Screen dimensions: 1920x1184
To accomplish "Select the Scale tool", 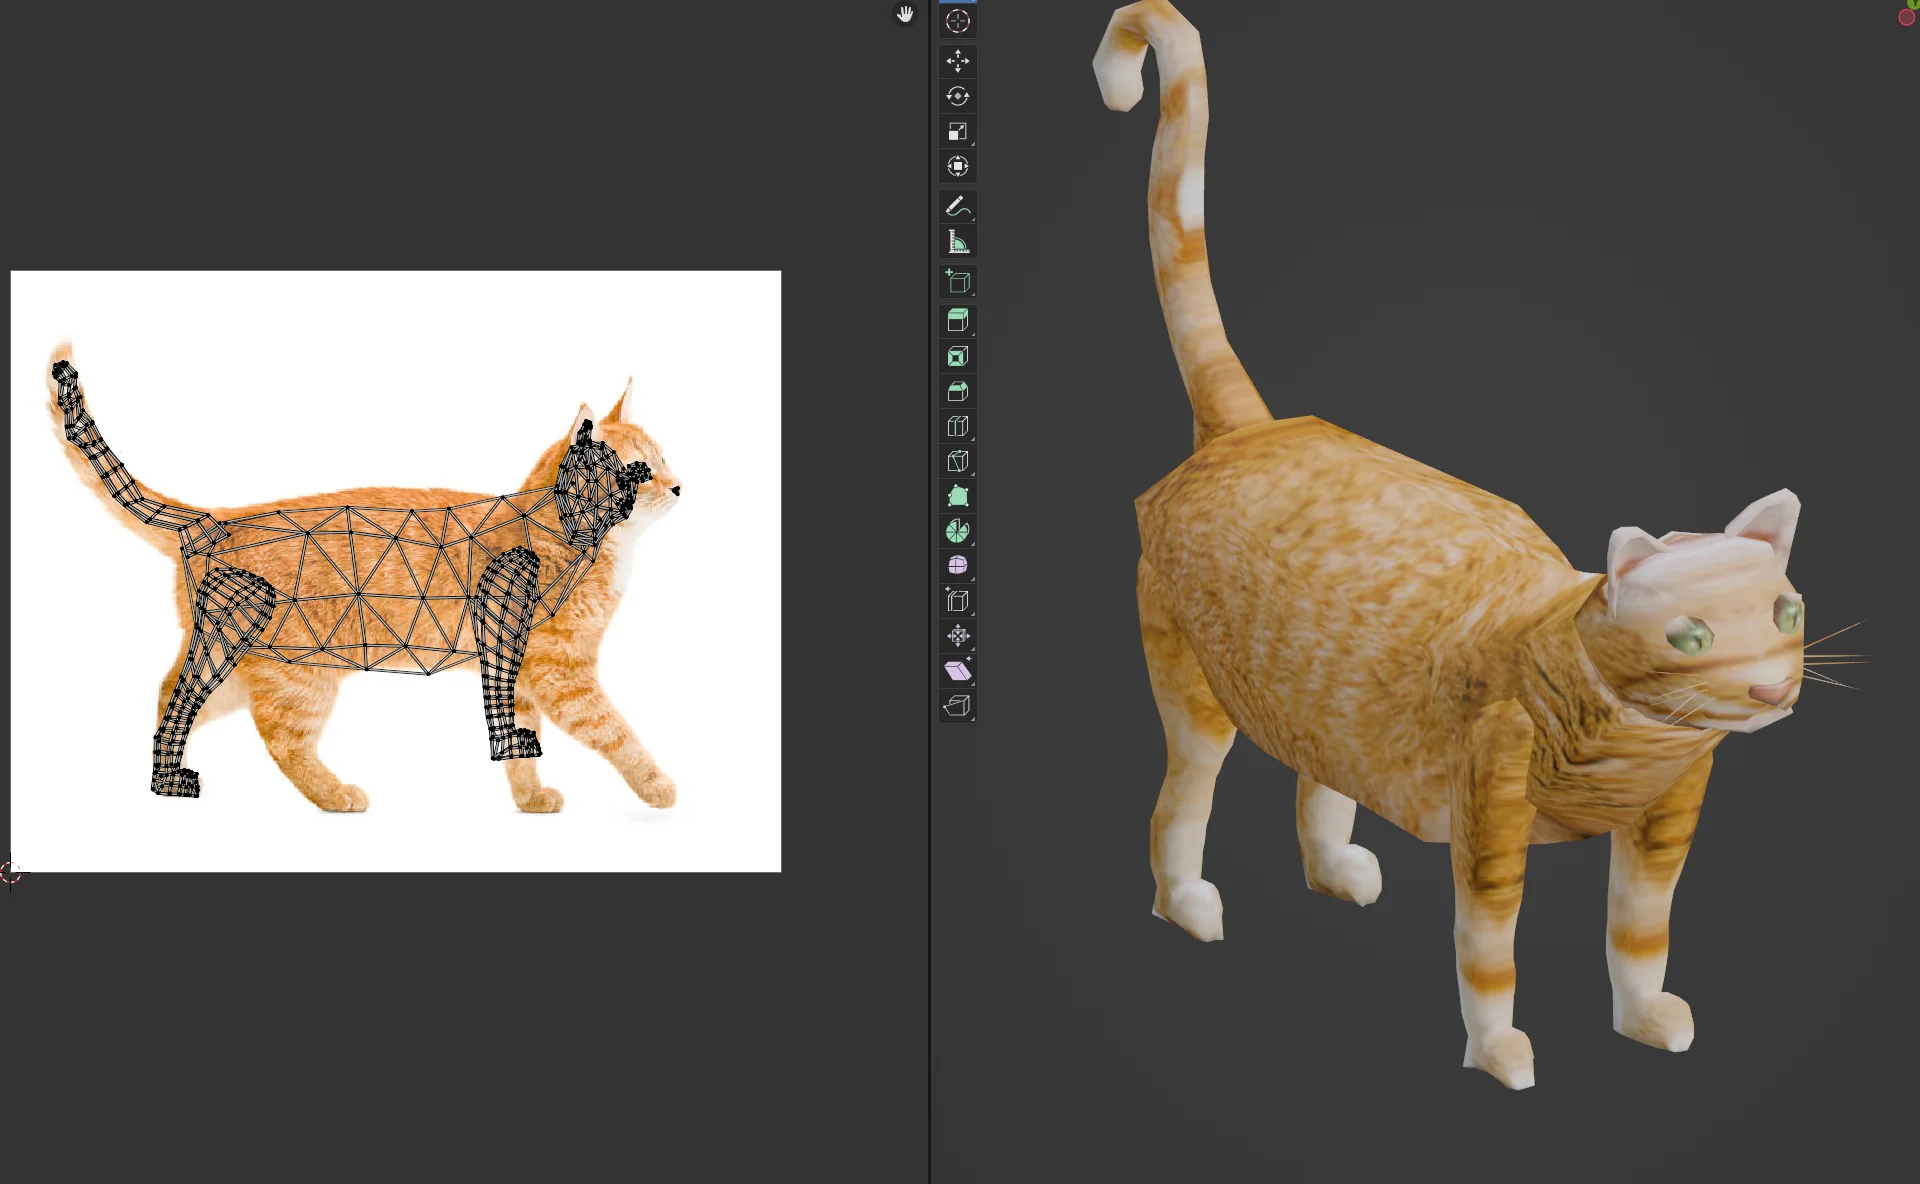I will click(x=957, y=131).
